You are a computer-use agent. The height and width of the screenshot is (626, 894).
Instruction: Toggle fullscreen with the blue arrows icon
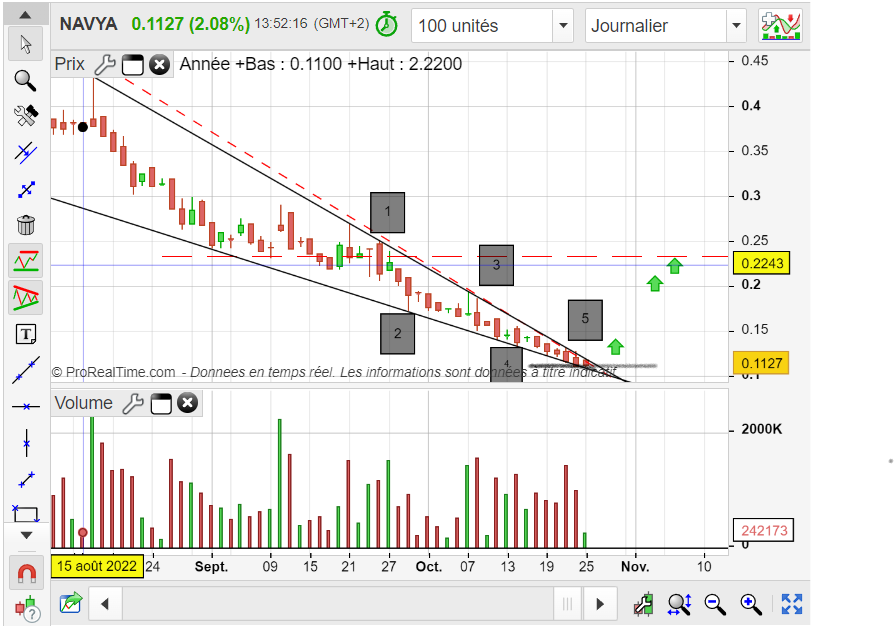(x=792, y=604)
